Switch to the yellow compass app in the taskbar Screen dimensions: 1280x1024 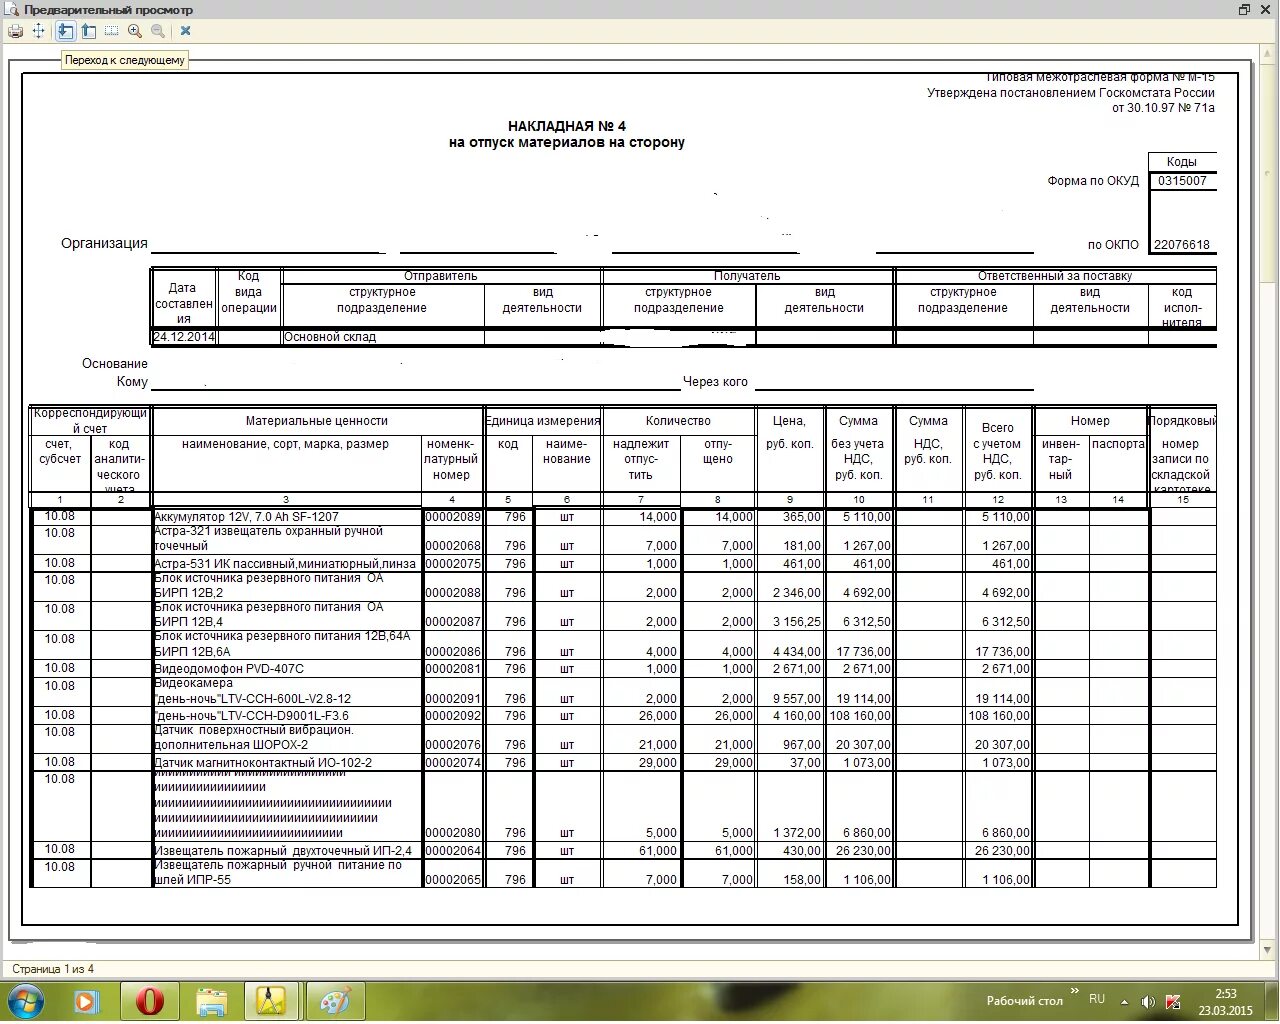tap(271, 1001)
